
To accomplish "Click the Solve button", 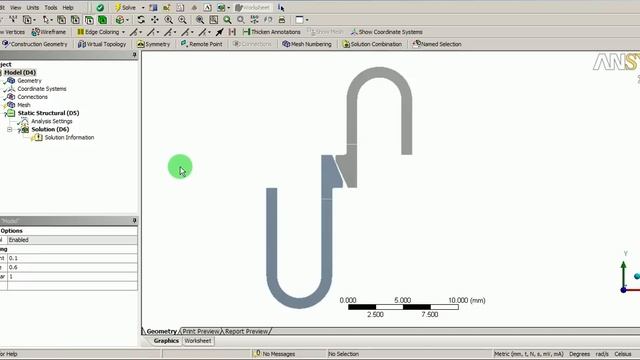I will tap(125, 7).
